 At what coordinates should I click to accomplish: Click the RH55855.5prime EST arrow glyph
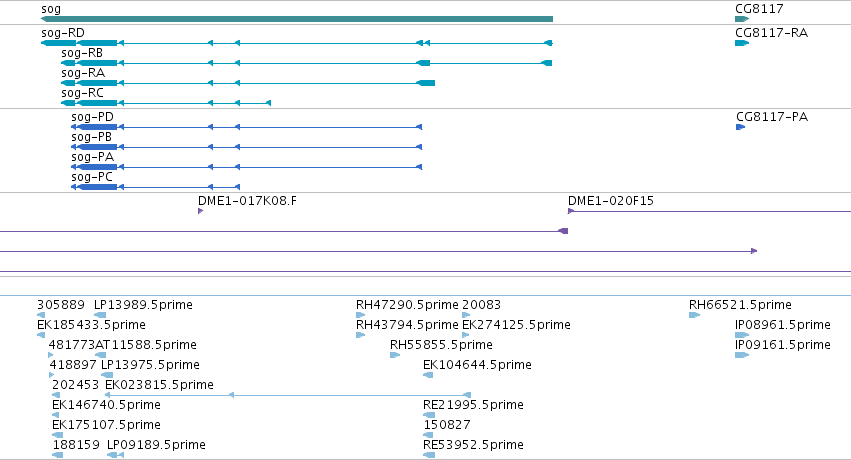[x=395, y=355]
